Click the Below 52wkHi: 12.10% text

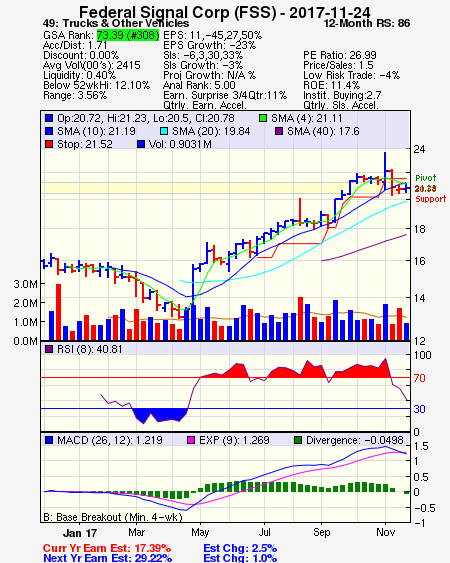click(96, 85)
